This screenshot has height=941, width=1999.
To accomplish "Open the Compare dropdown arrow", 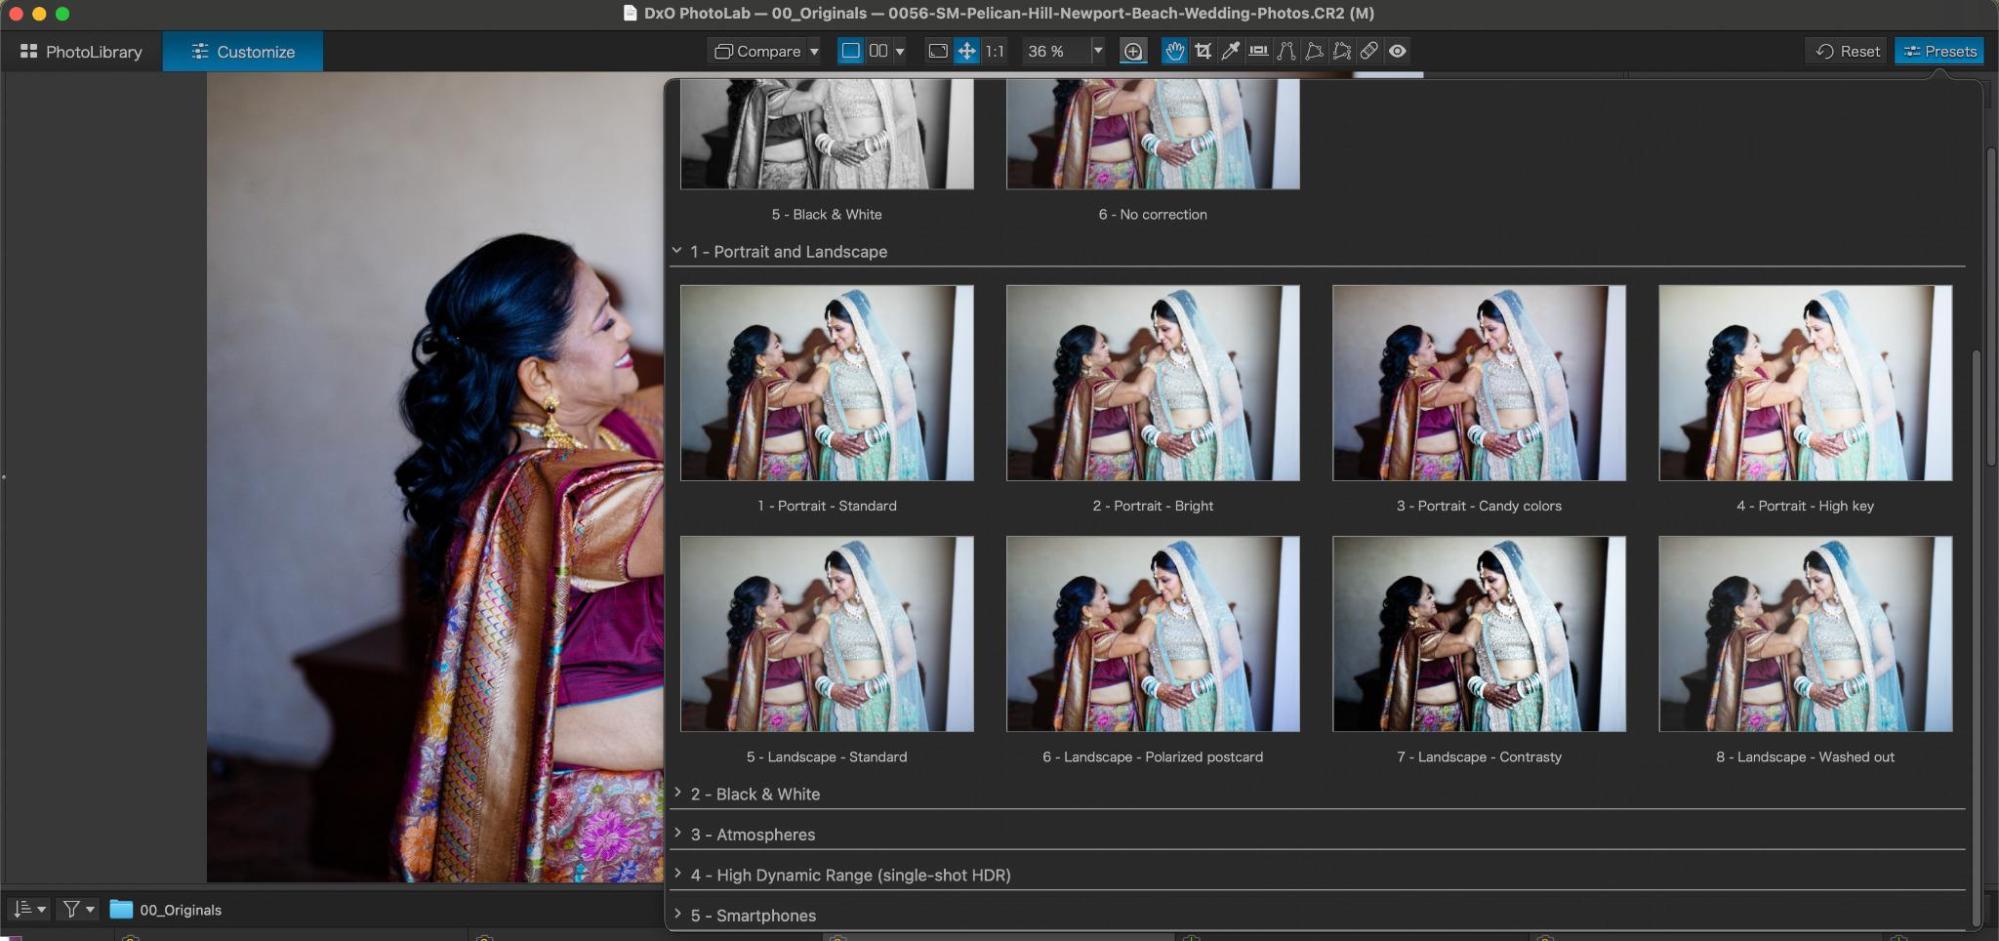I will [x=814, y=51].
